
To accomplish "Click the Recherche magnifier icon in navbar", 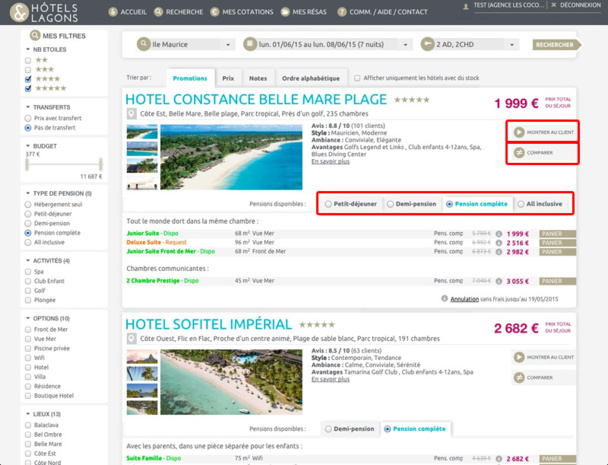I will pos(159,12).
